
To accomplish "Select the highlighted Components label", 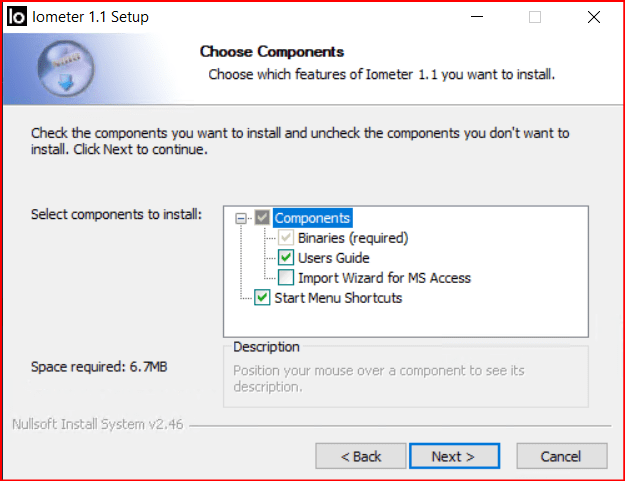I will (312, 218).
